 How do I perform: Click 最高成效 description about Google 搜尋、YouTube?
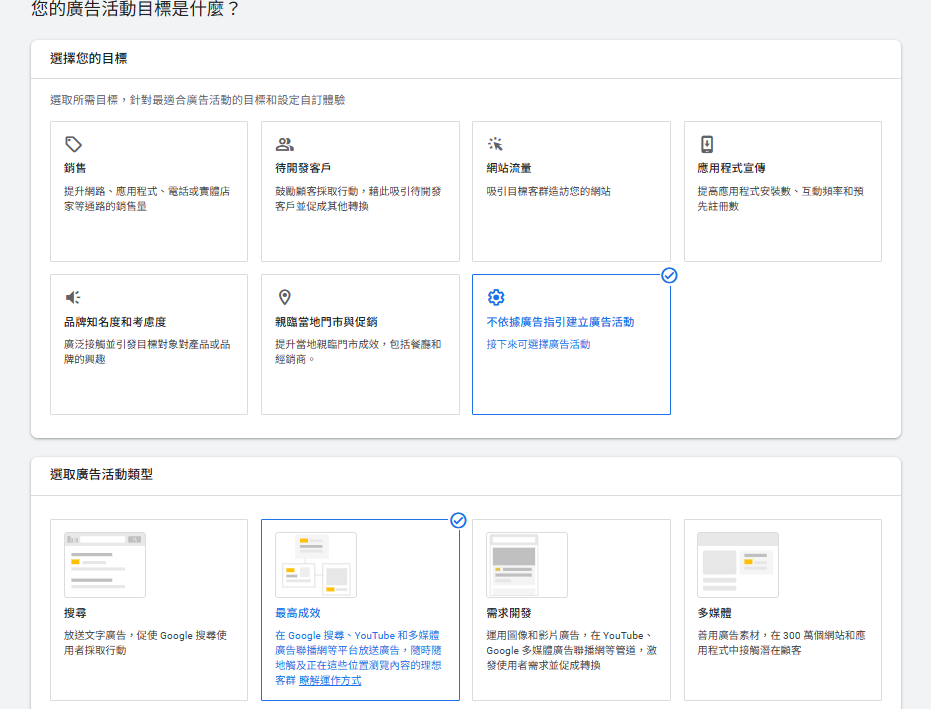(x=358, y=658)
